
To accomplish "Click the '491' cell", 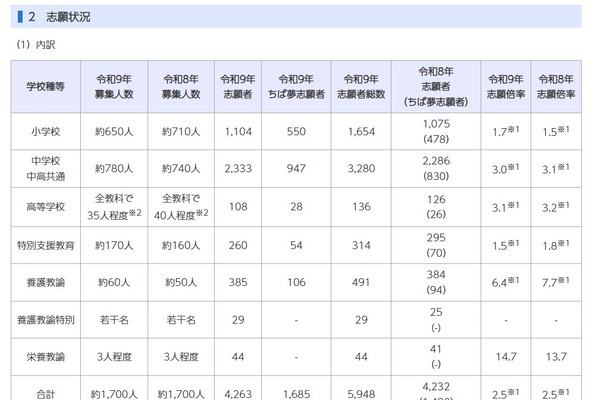I will tap(361, 282).
